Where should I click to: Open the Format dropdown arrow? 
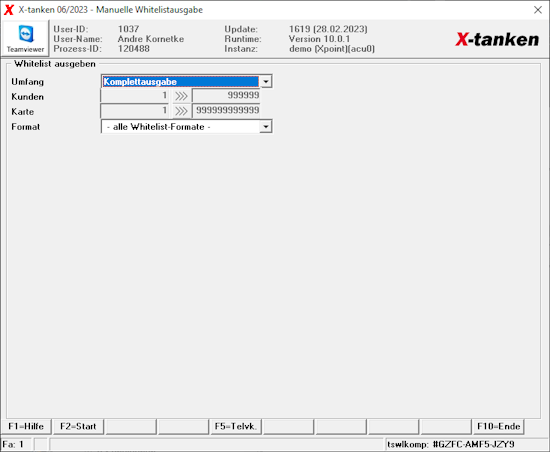266,127
